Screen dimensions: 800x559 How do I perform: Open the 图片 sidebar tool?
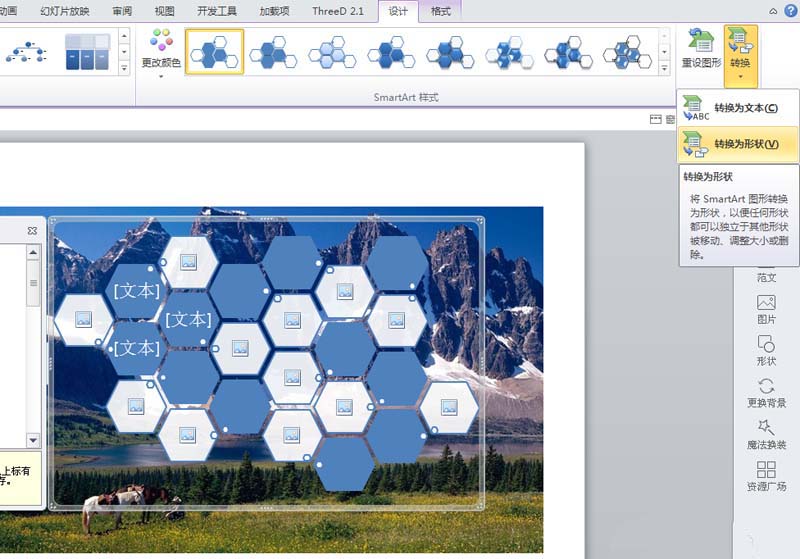click(x=766, y=310)
